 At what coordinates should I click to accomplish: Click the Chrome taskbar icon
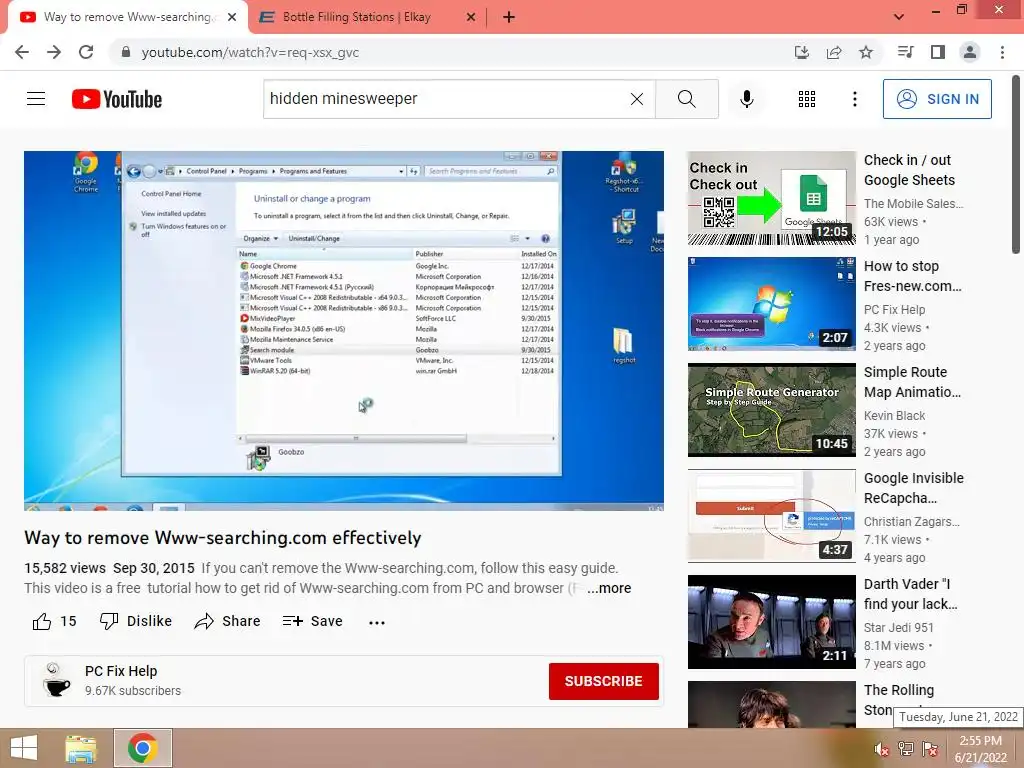click(x=142, y=748)
